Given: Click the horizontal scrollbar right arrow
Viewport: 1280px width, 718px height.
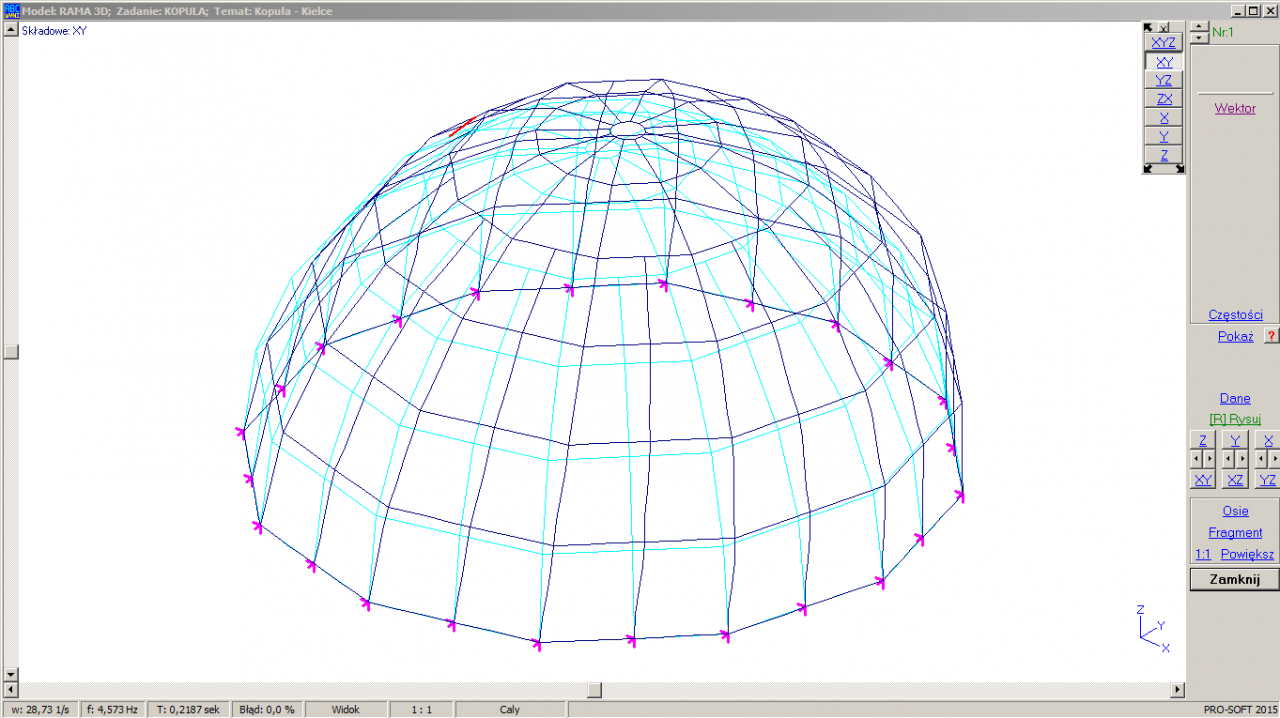Looking at the screenshot, I should 1177,690.
